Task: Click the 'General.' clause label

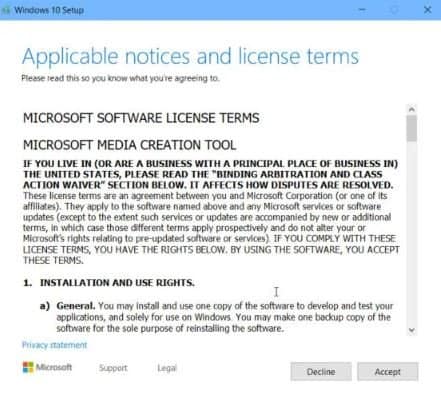Action: pos(76,306)
